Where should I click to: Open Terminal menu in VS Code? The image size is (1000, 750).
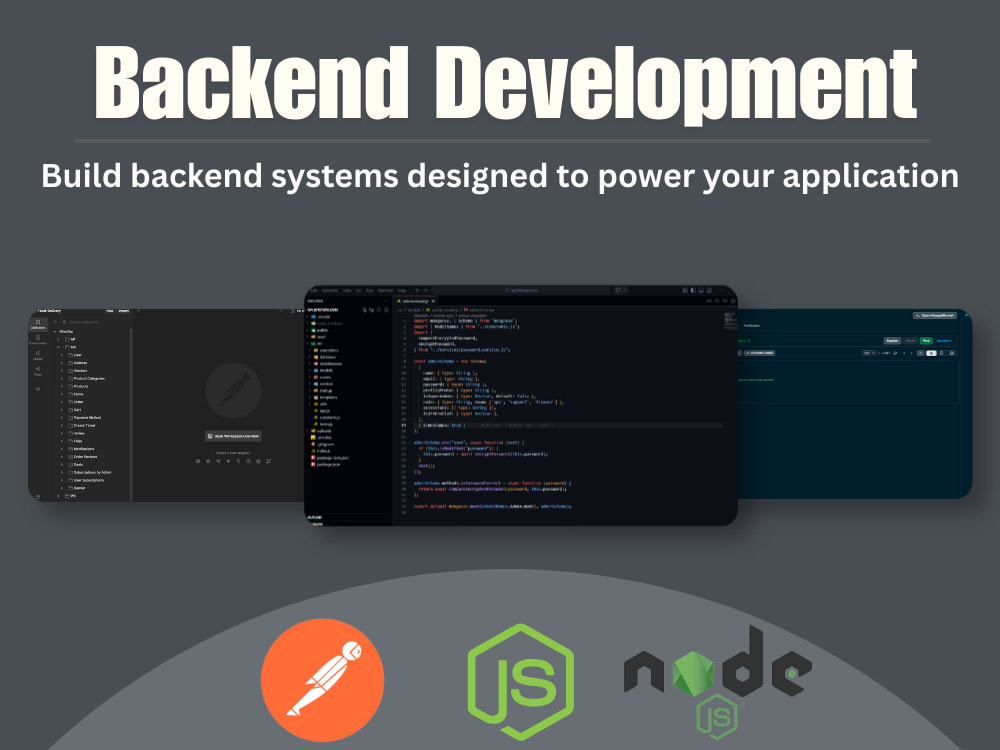coord(385,290)
